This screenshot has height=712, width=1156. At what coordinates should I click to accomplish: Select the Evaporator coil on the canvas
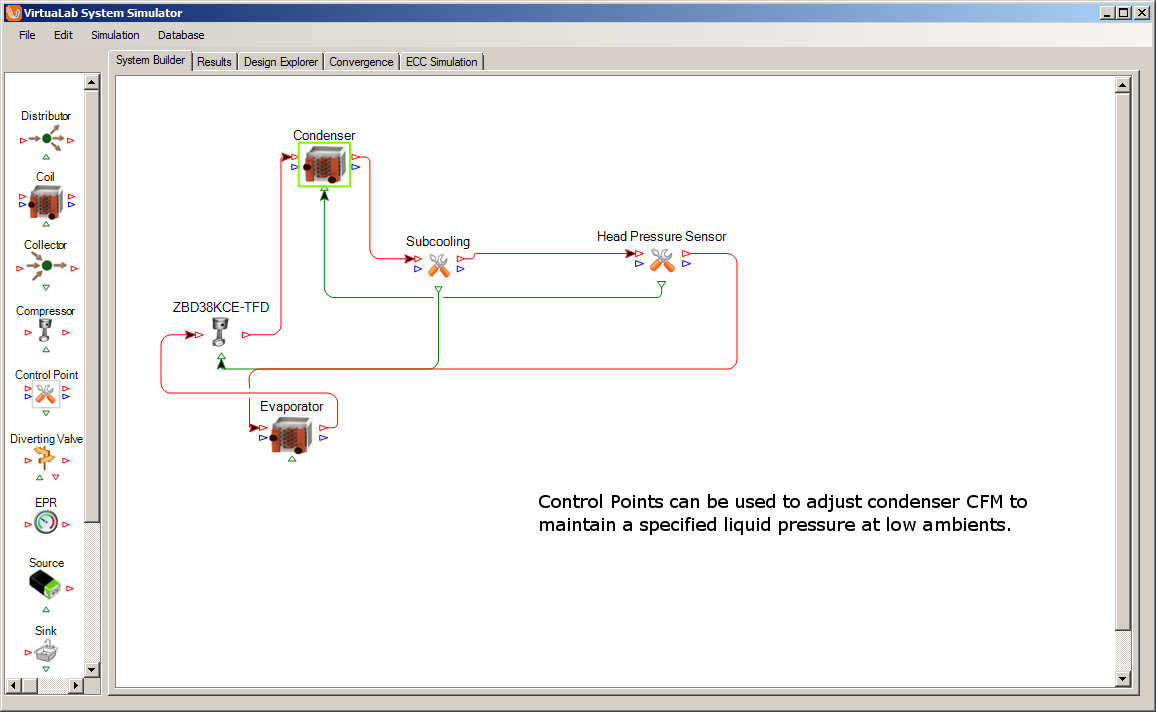(291, 435)
